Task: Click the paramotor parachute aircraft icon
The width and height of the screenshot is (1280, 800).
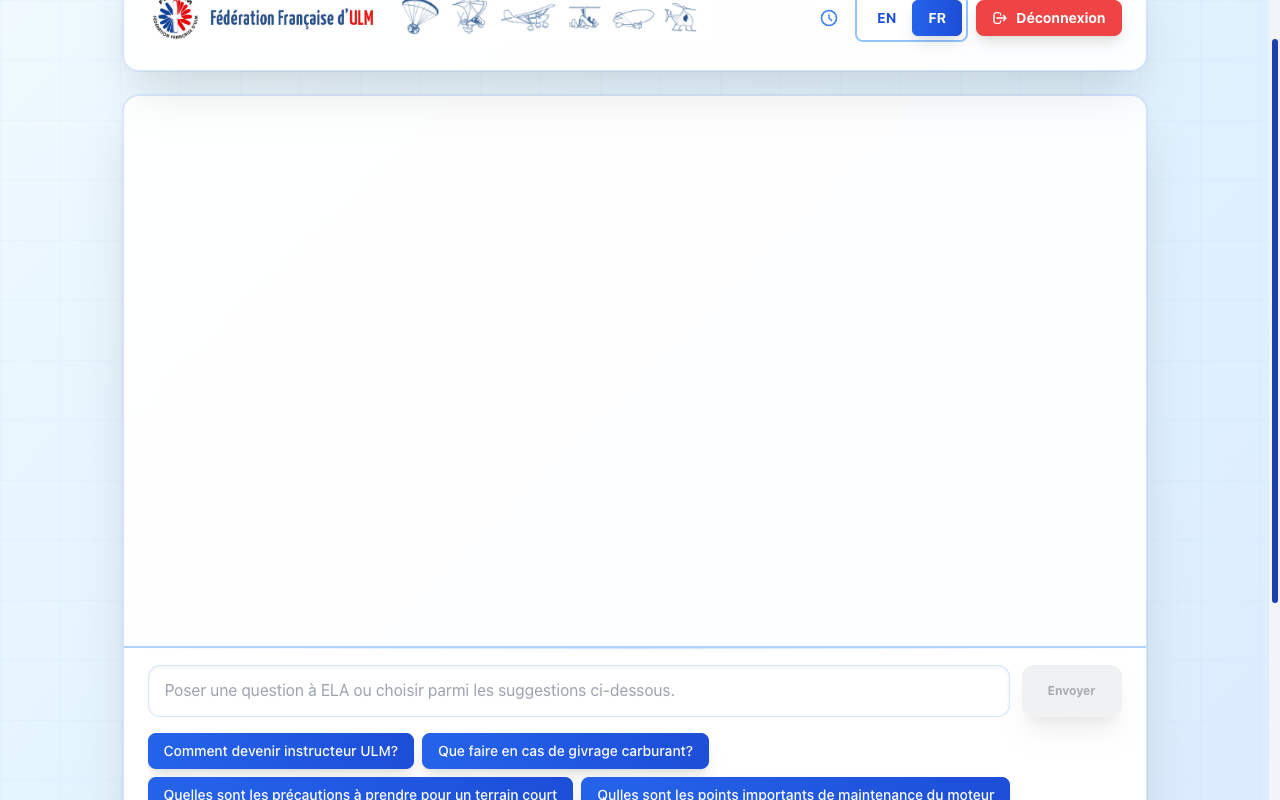Action: tap(420, 17)
